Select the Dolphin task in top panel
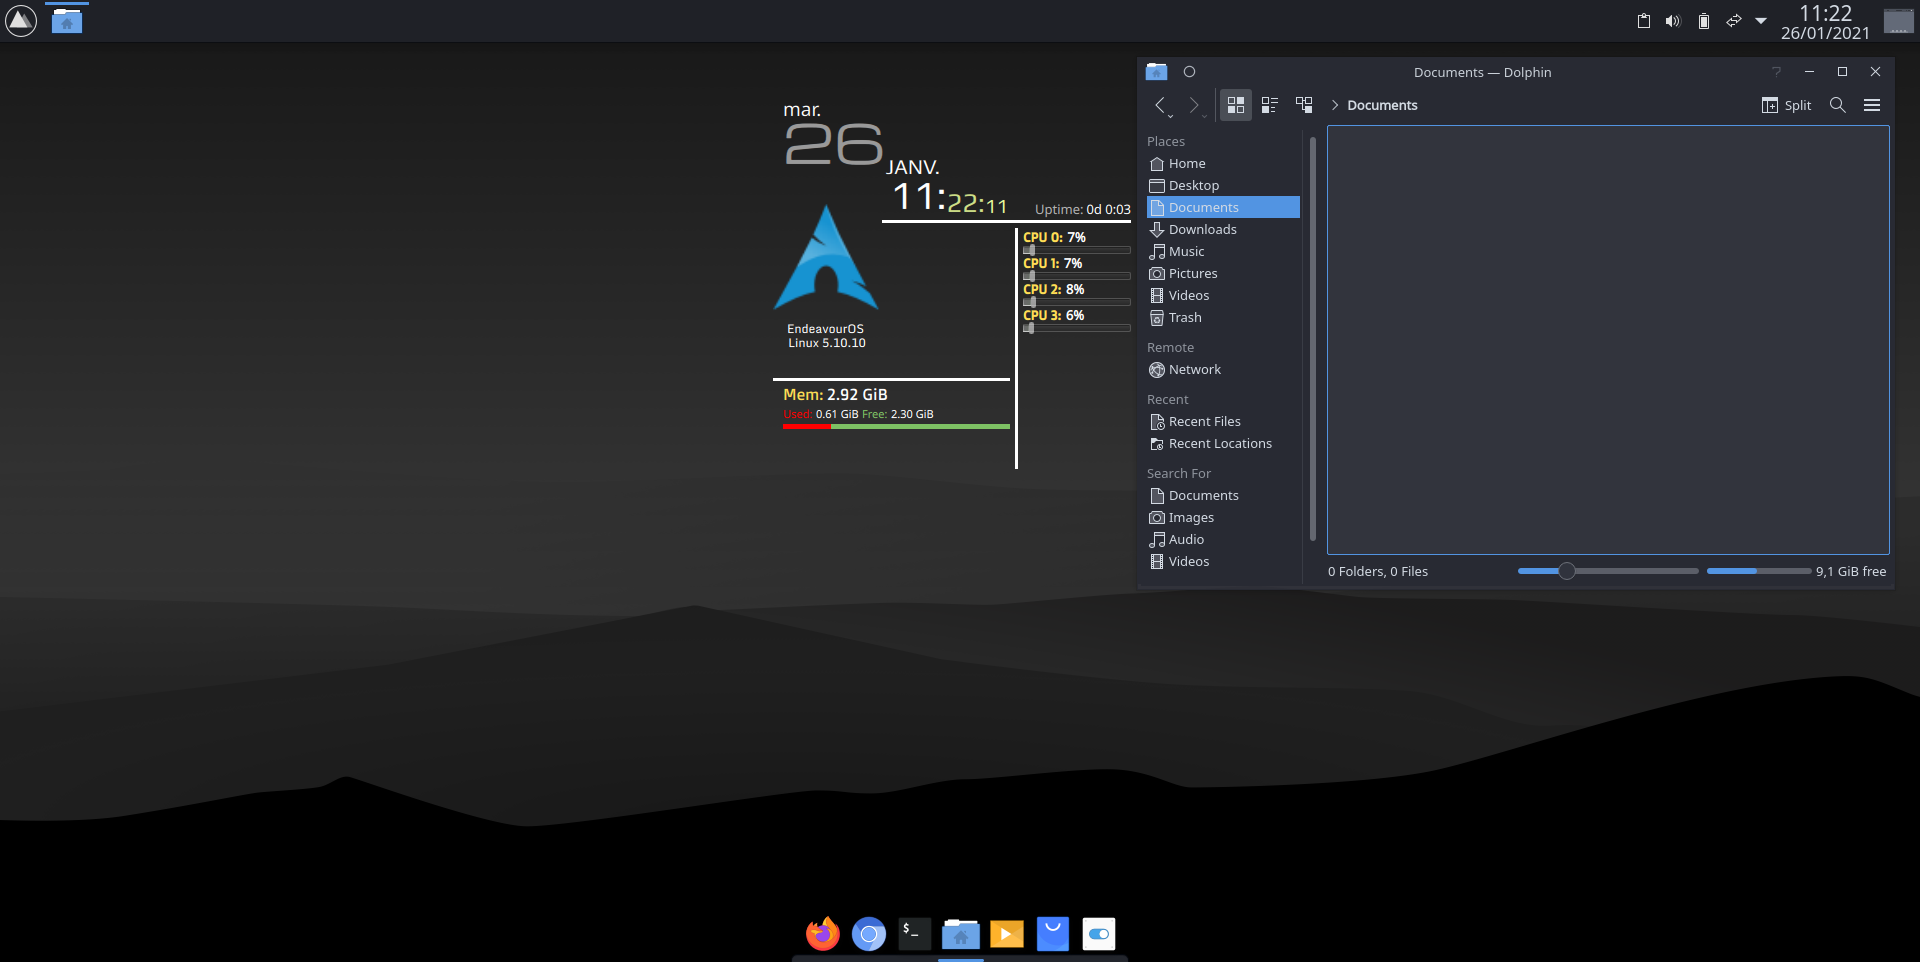This screenshot has width=1920, height=962. click(67, 21)
